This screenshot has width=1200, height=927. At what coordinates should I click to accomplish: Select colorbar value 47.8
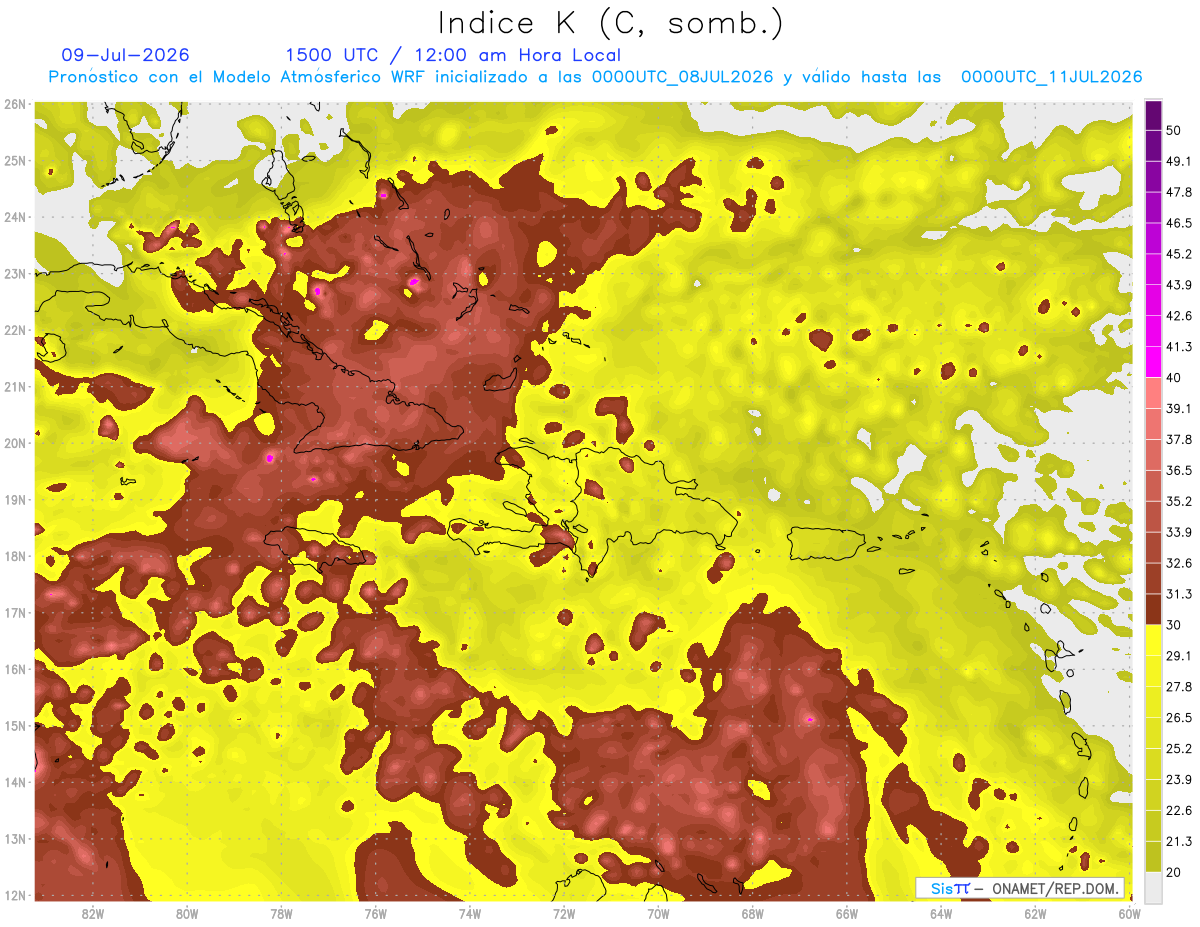(x=1178, y=192)
